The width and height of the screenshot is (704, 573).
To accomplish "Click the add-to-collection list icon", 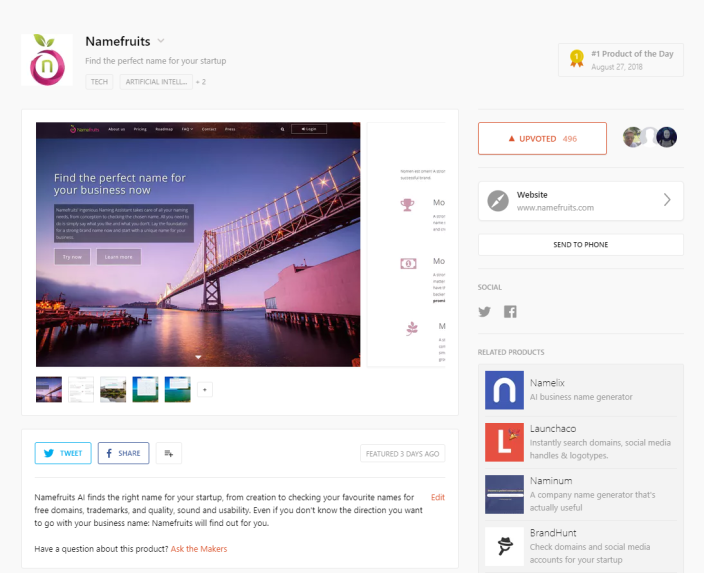I will [x=168, y=453].
